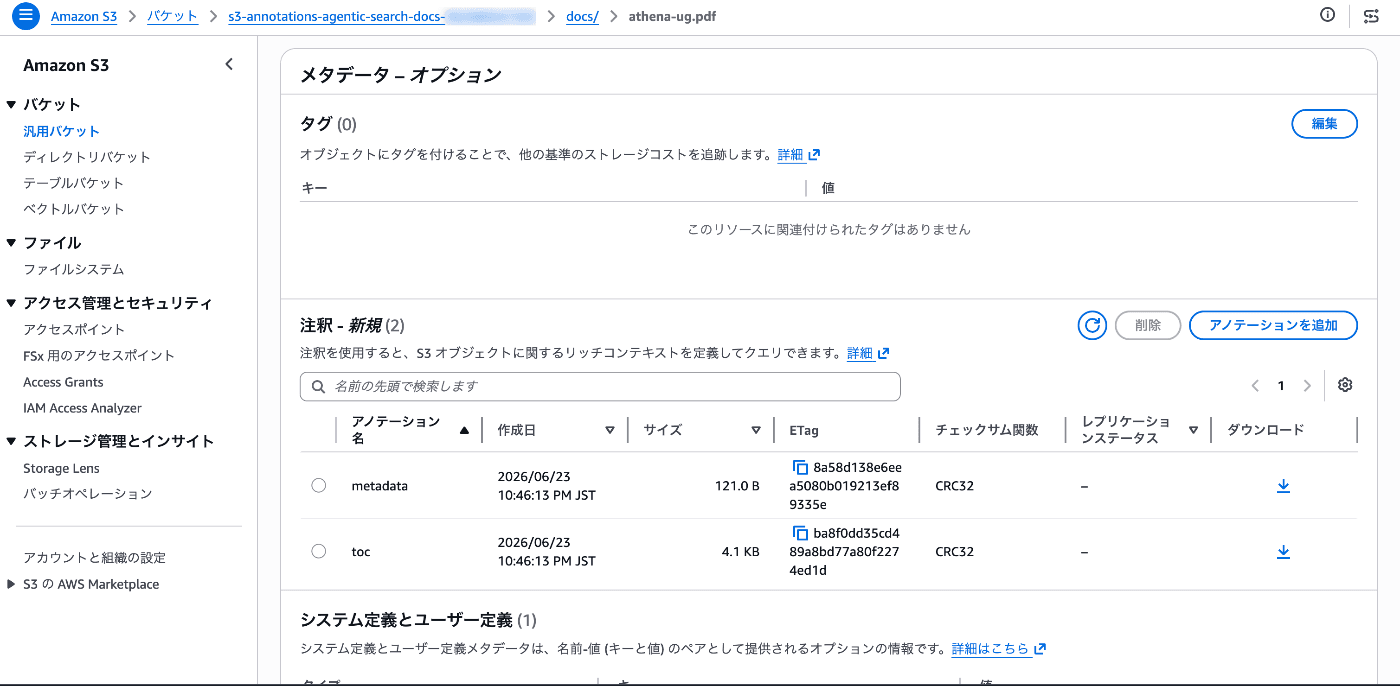1400x686 pixels.
Task: Collapse the ファイル sidebar section
Action: click(12, 242)
